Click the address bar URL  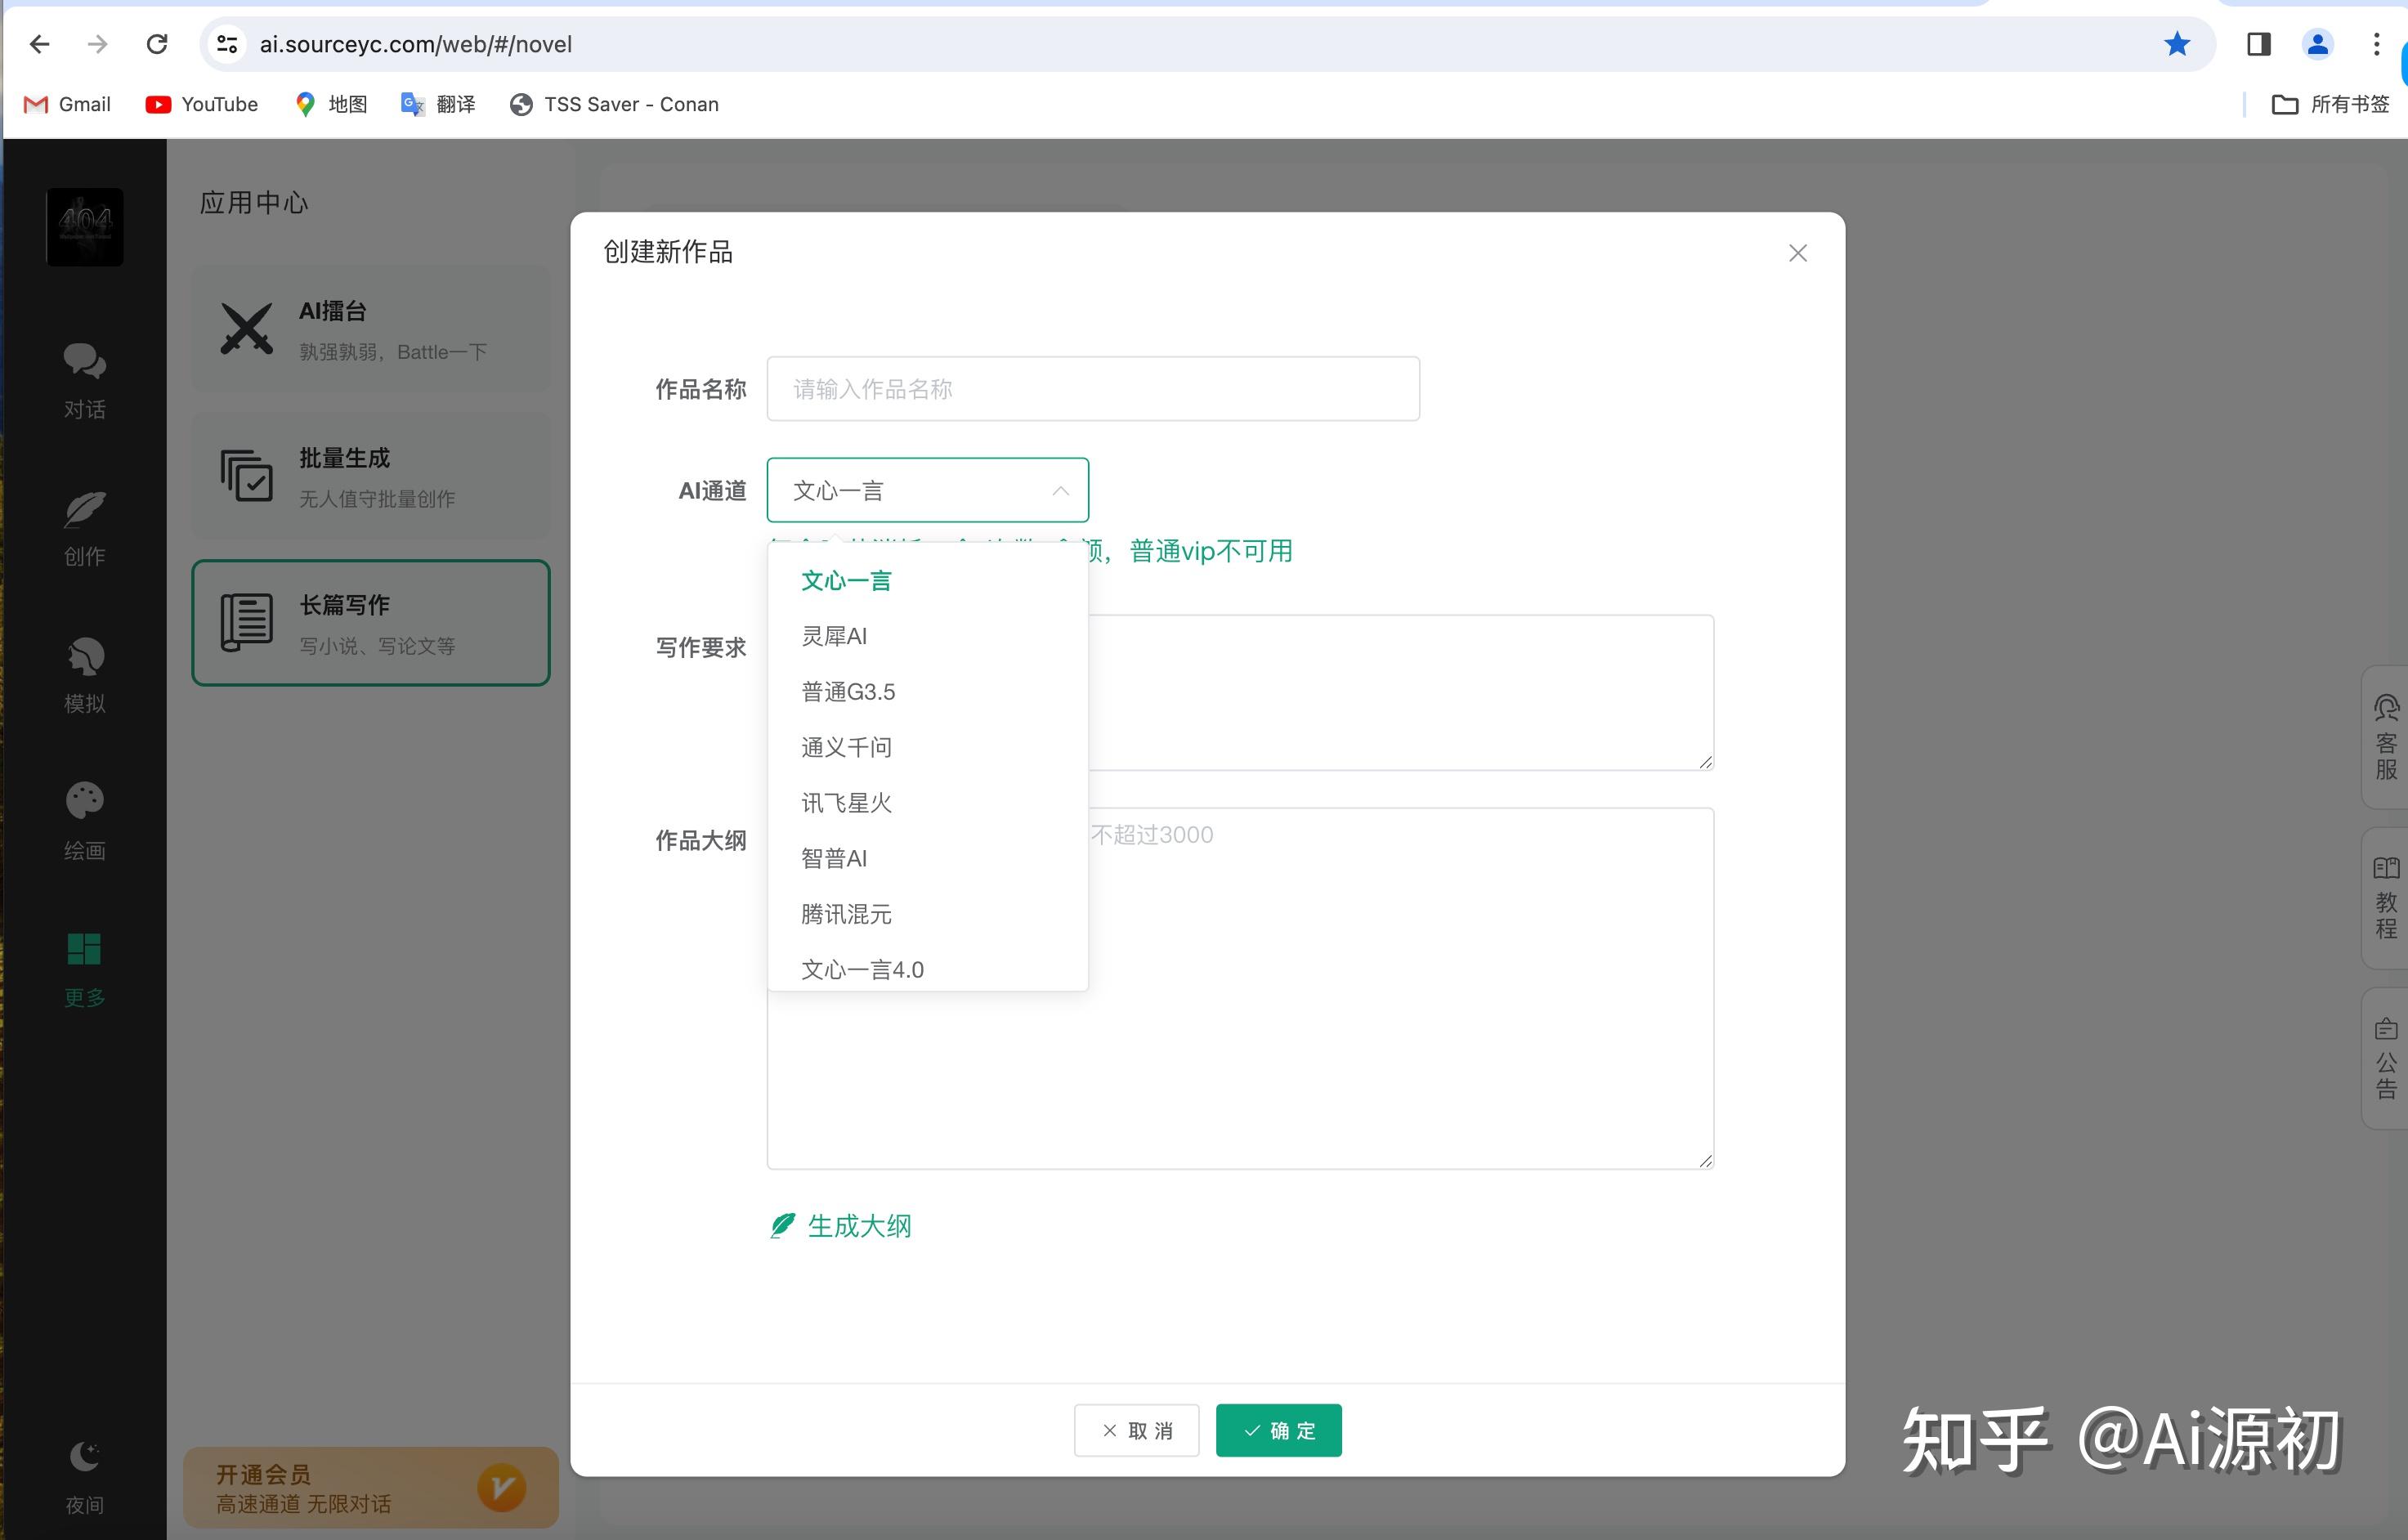click(416, 44)
